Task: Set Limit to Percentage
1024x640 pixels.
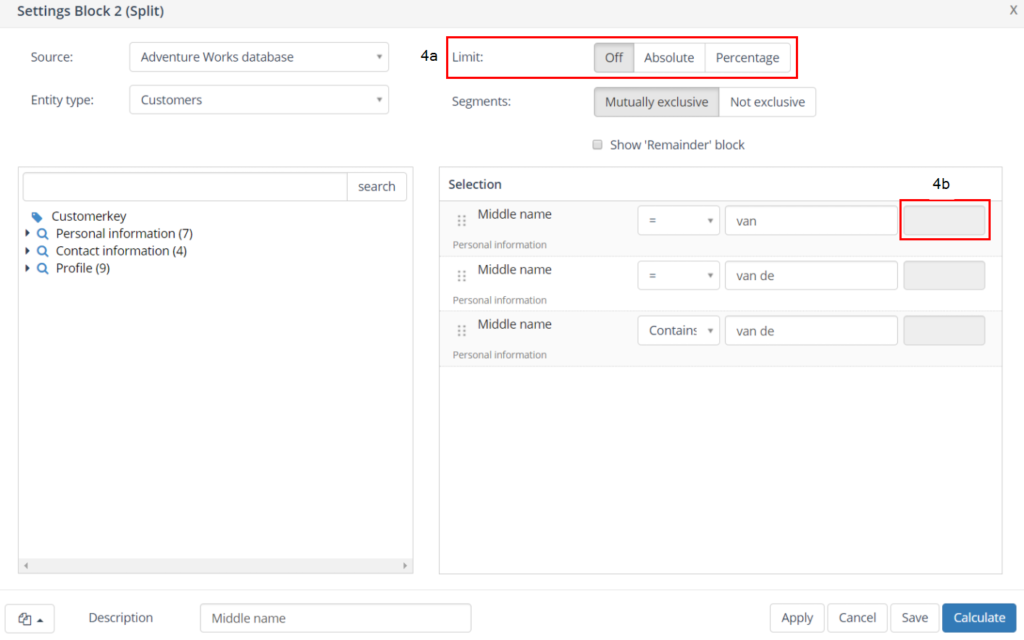Action: click(747, 58)
